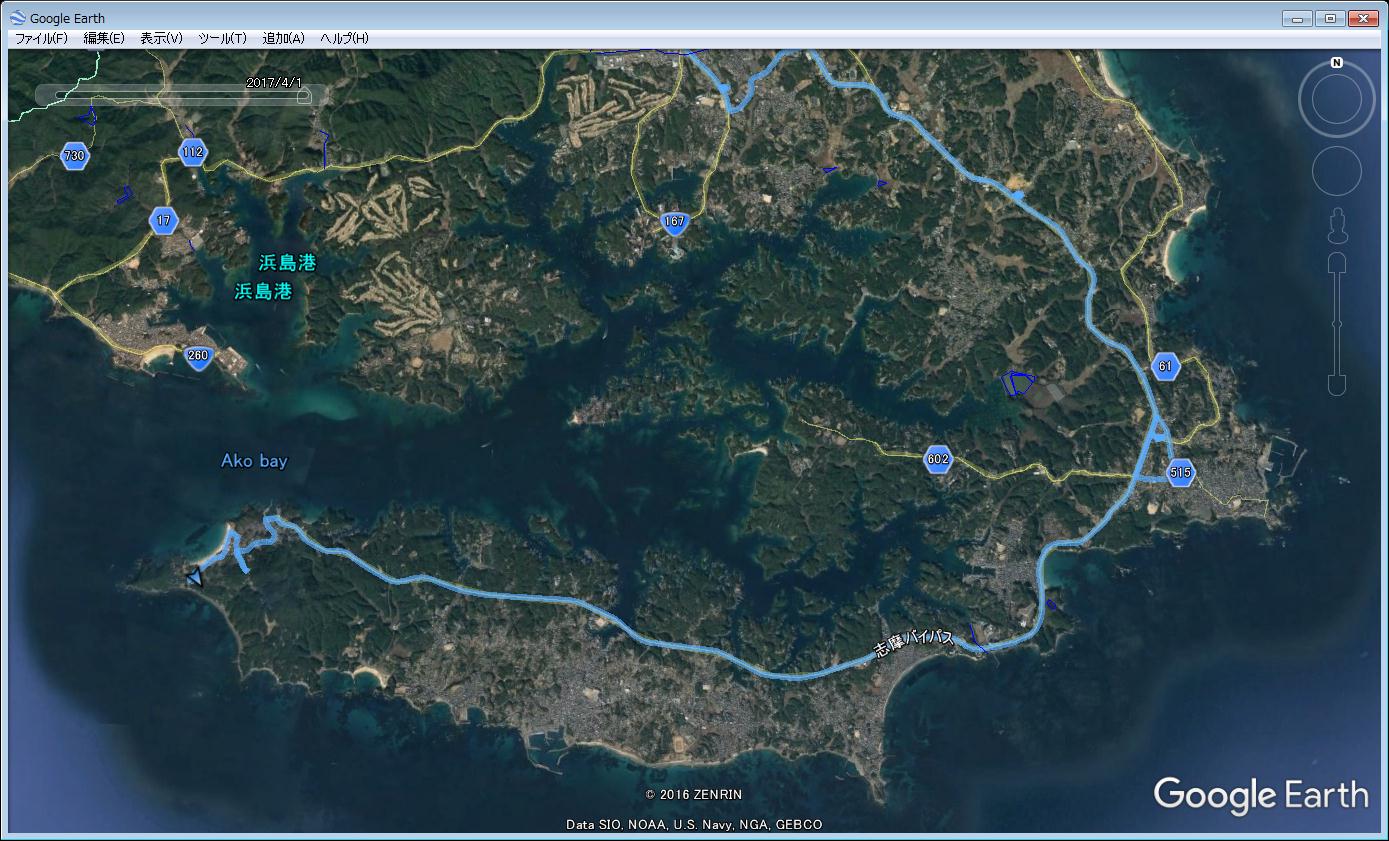The image size is (1389, 841).
Task: Expand the 追加(A) menu
Action: [x=283, y=38]
